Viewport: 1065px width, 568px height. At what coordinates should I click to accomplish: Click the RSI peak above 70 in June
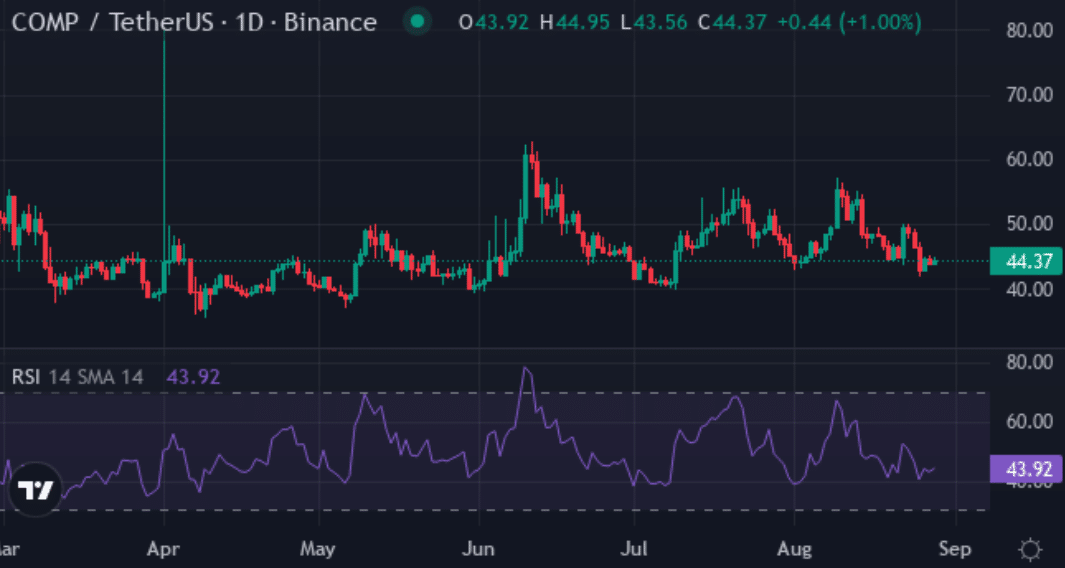526,369
